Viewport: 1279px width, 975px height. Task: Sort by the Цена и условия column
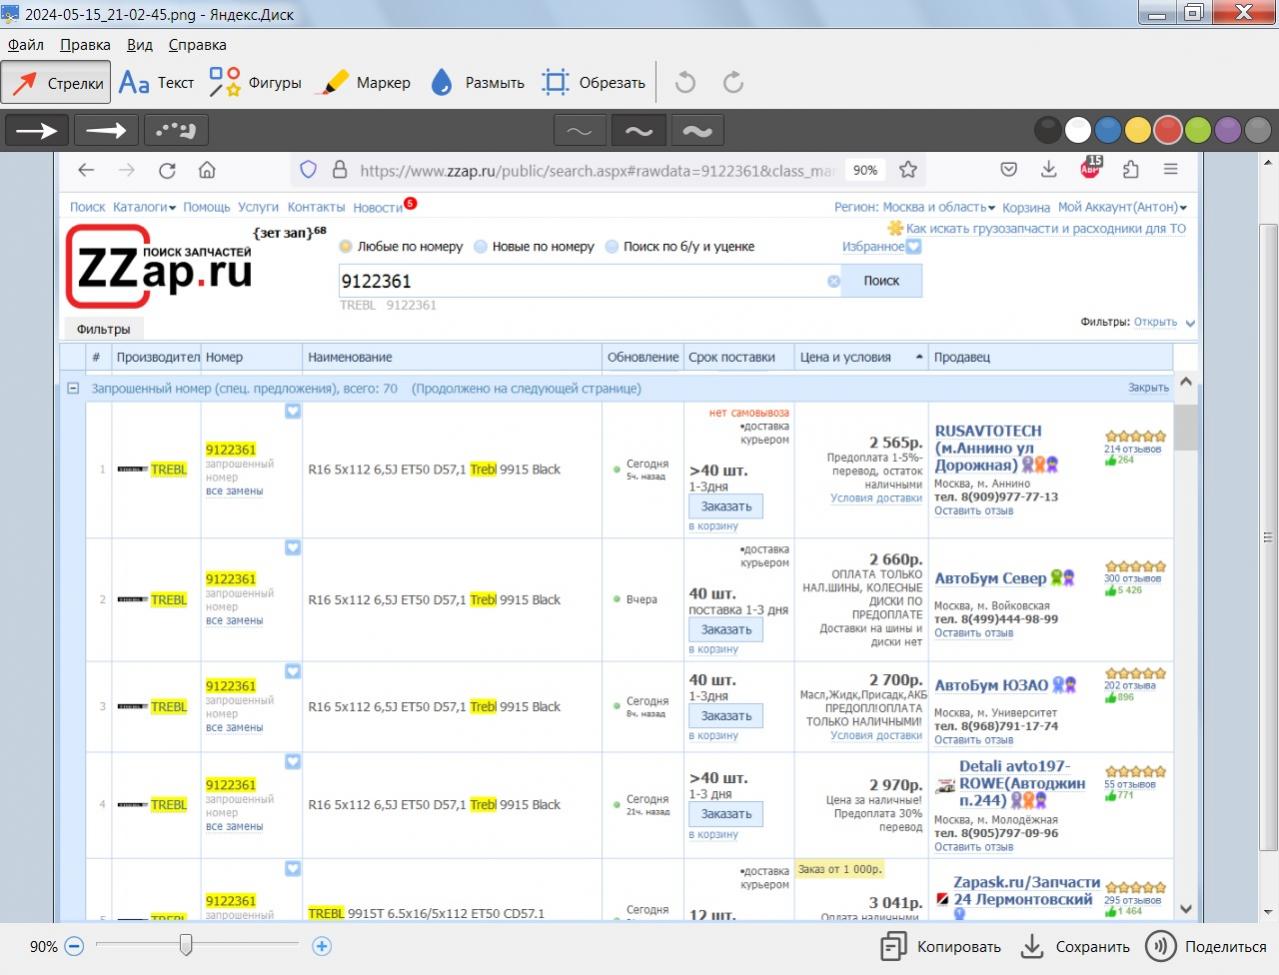point(861,357)
